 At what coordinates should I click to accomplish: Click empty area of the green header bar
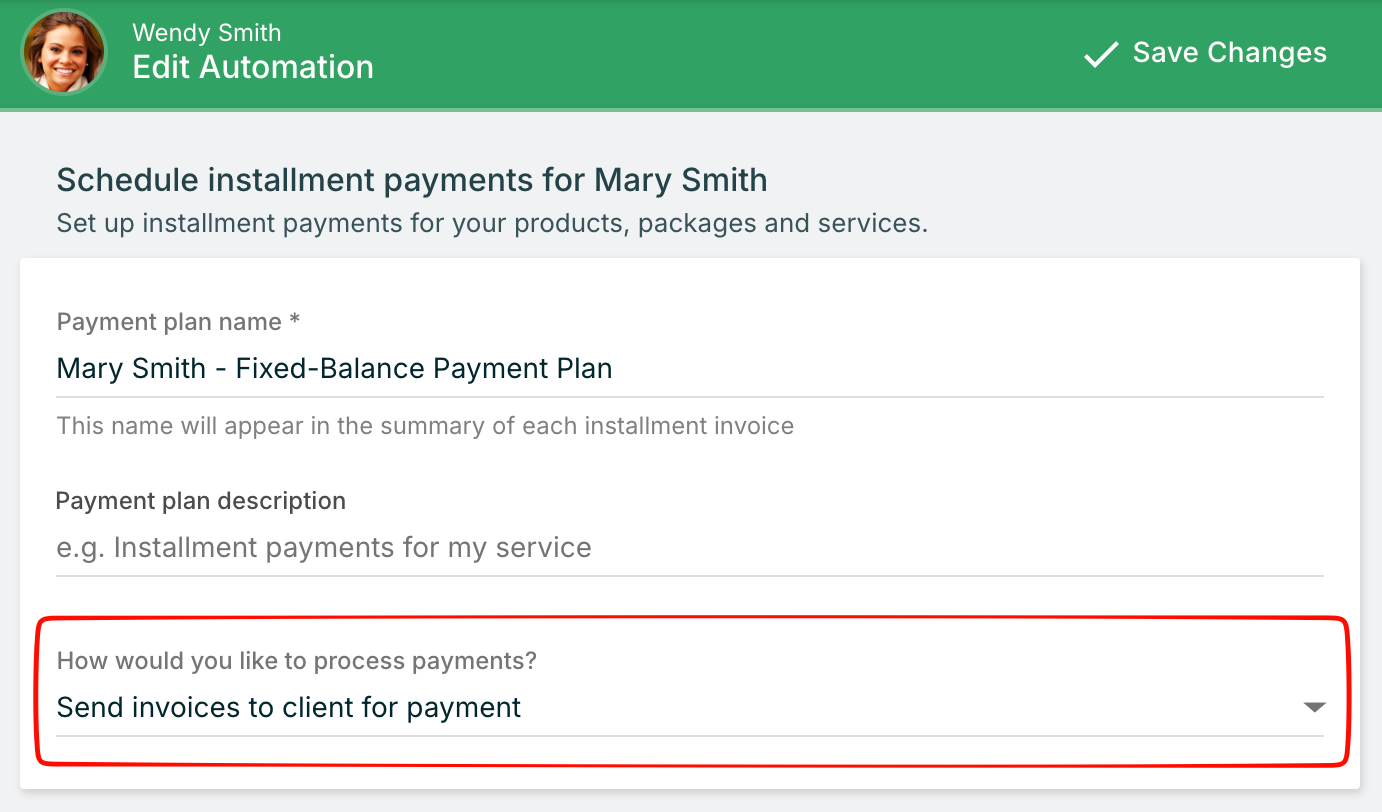[700, 54]
